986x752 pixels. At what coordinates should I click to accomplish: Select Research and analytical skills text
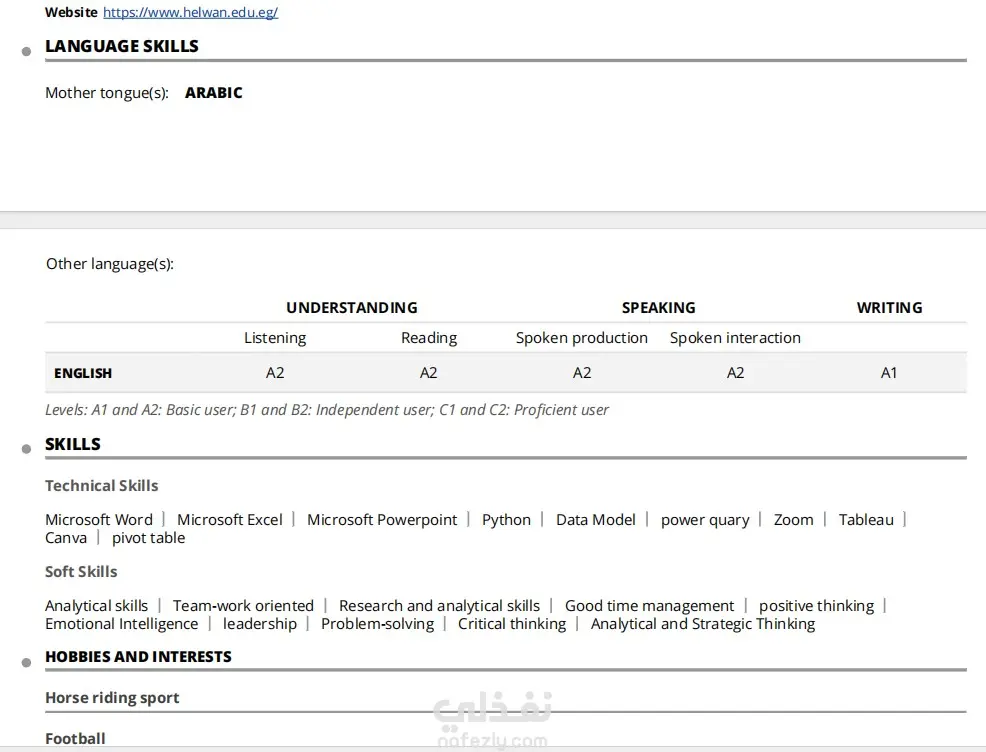pos(439,606)
